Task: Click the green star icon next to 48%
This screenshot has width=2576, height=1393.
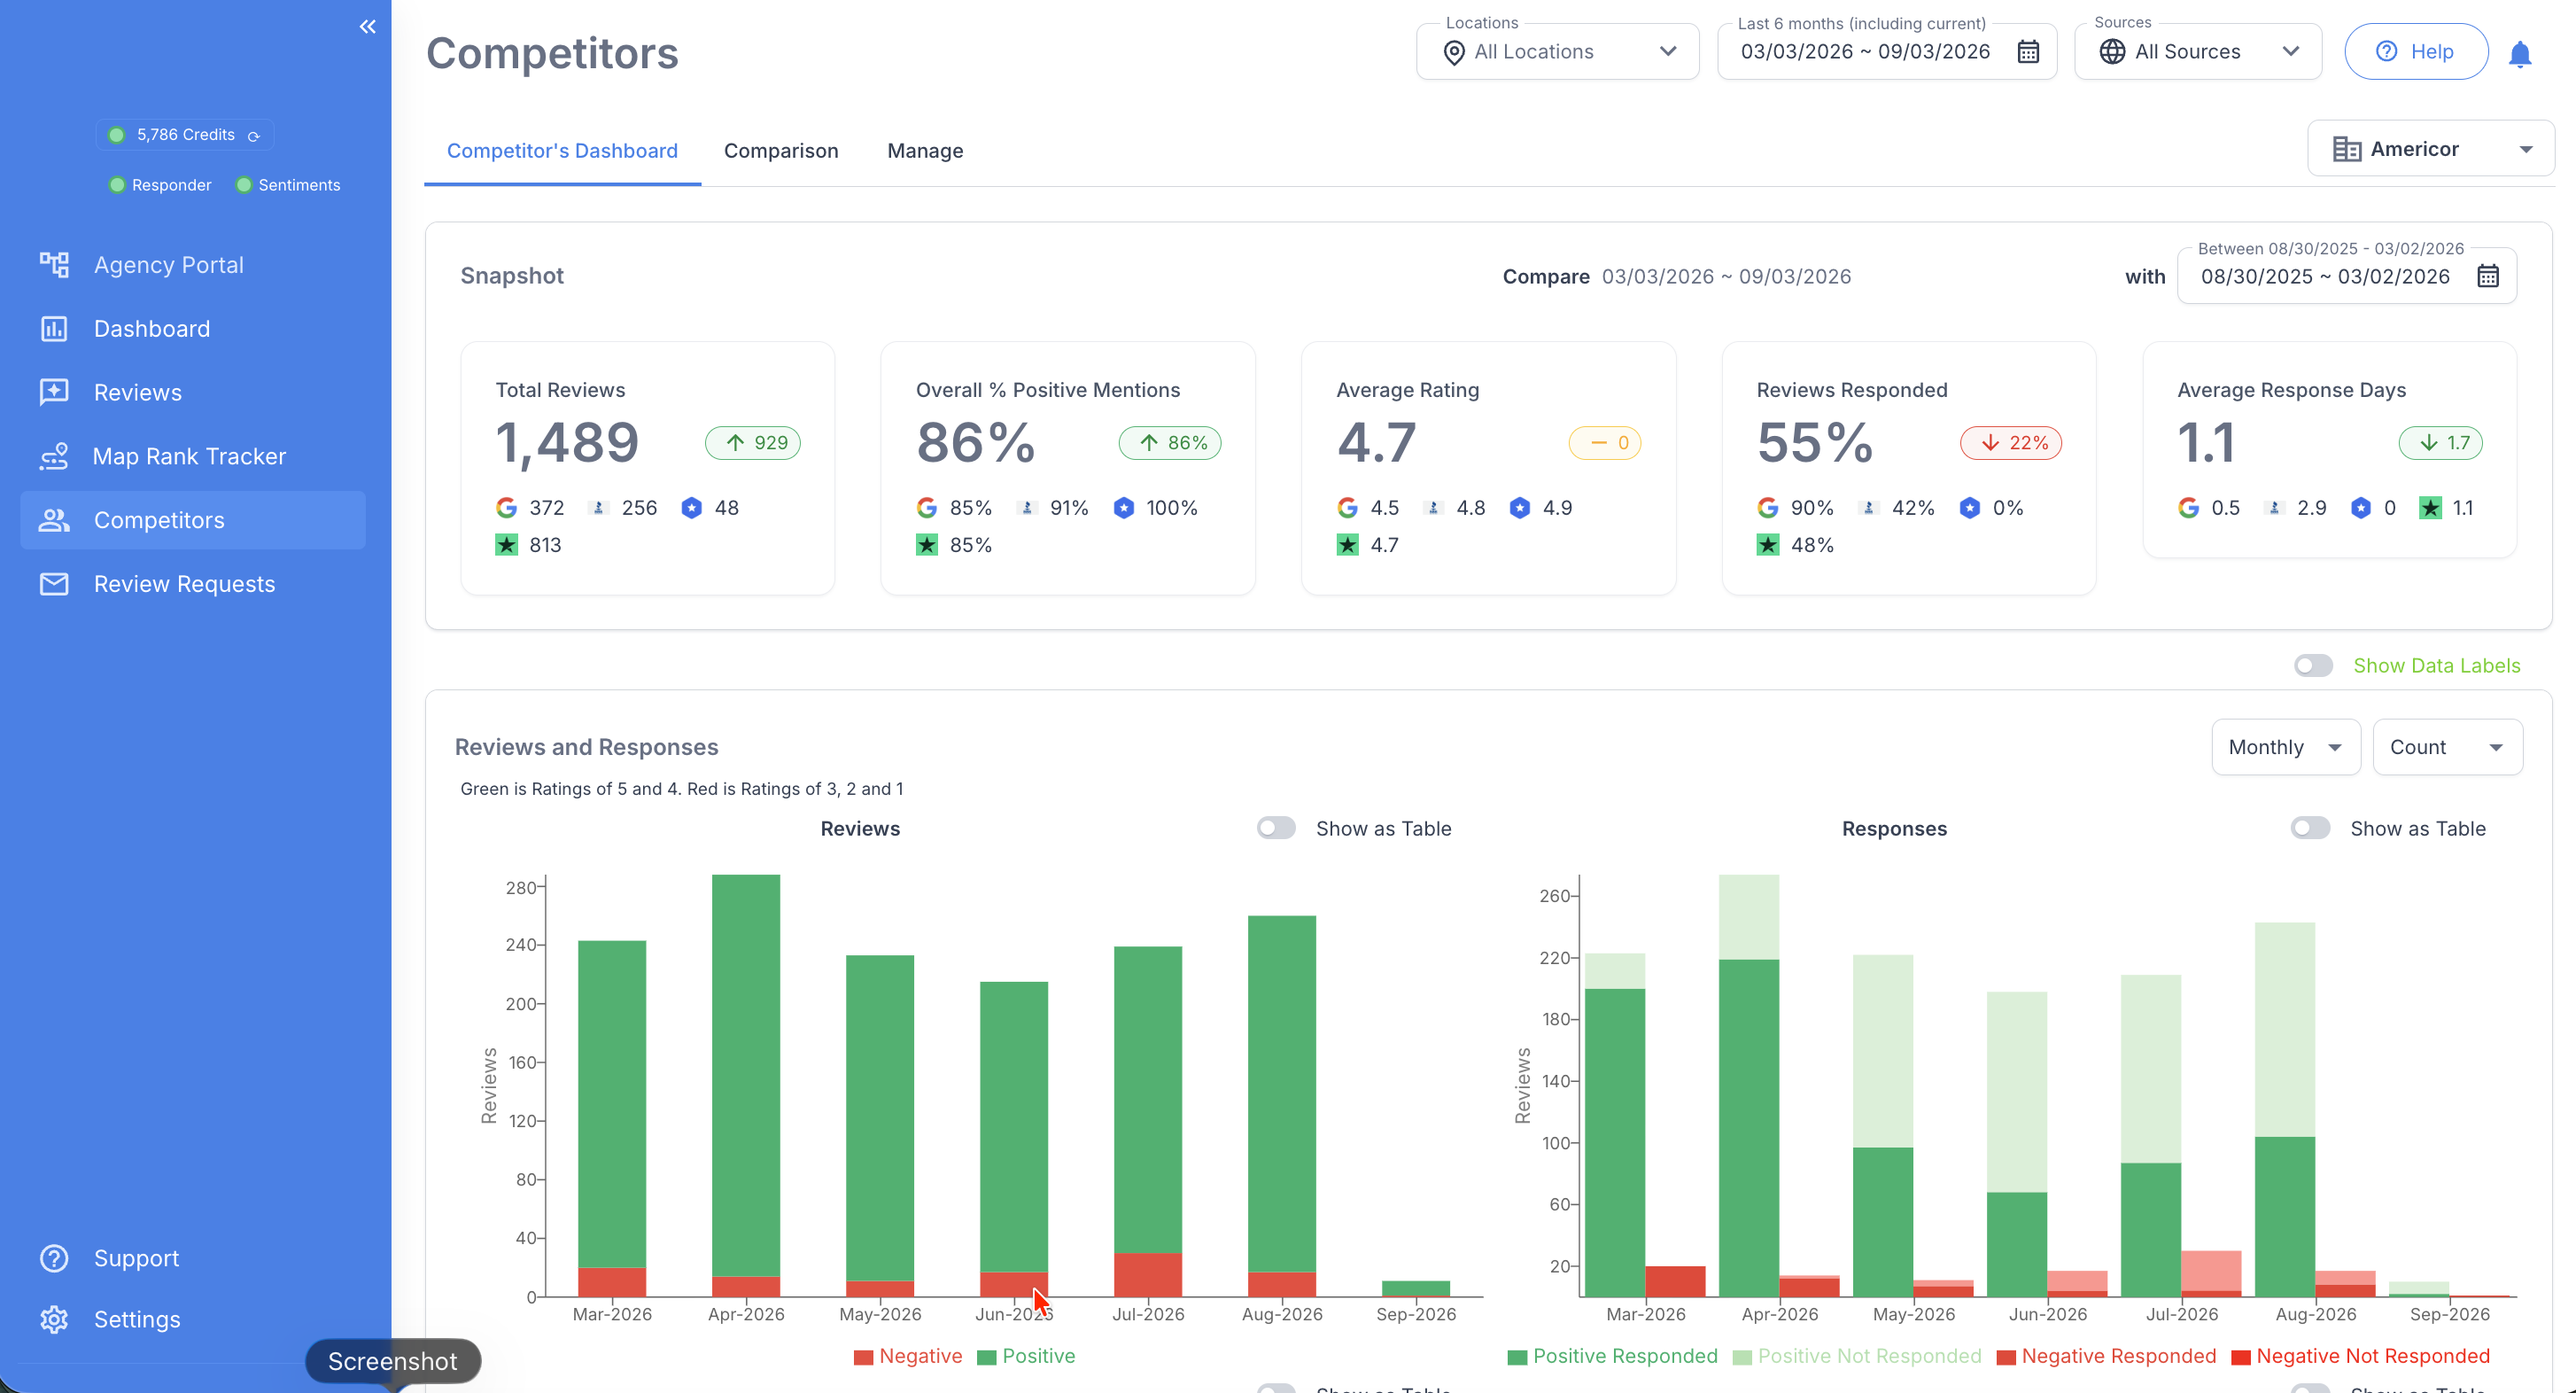Action: pos(1768,545)
